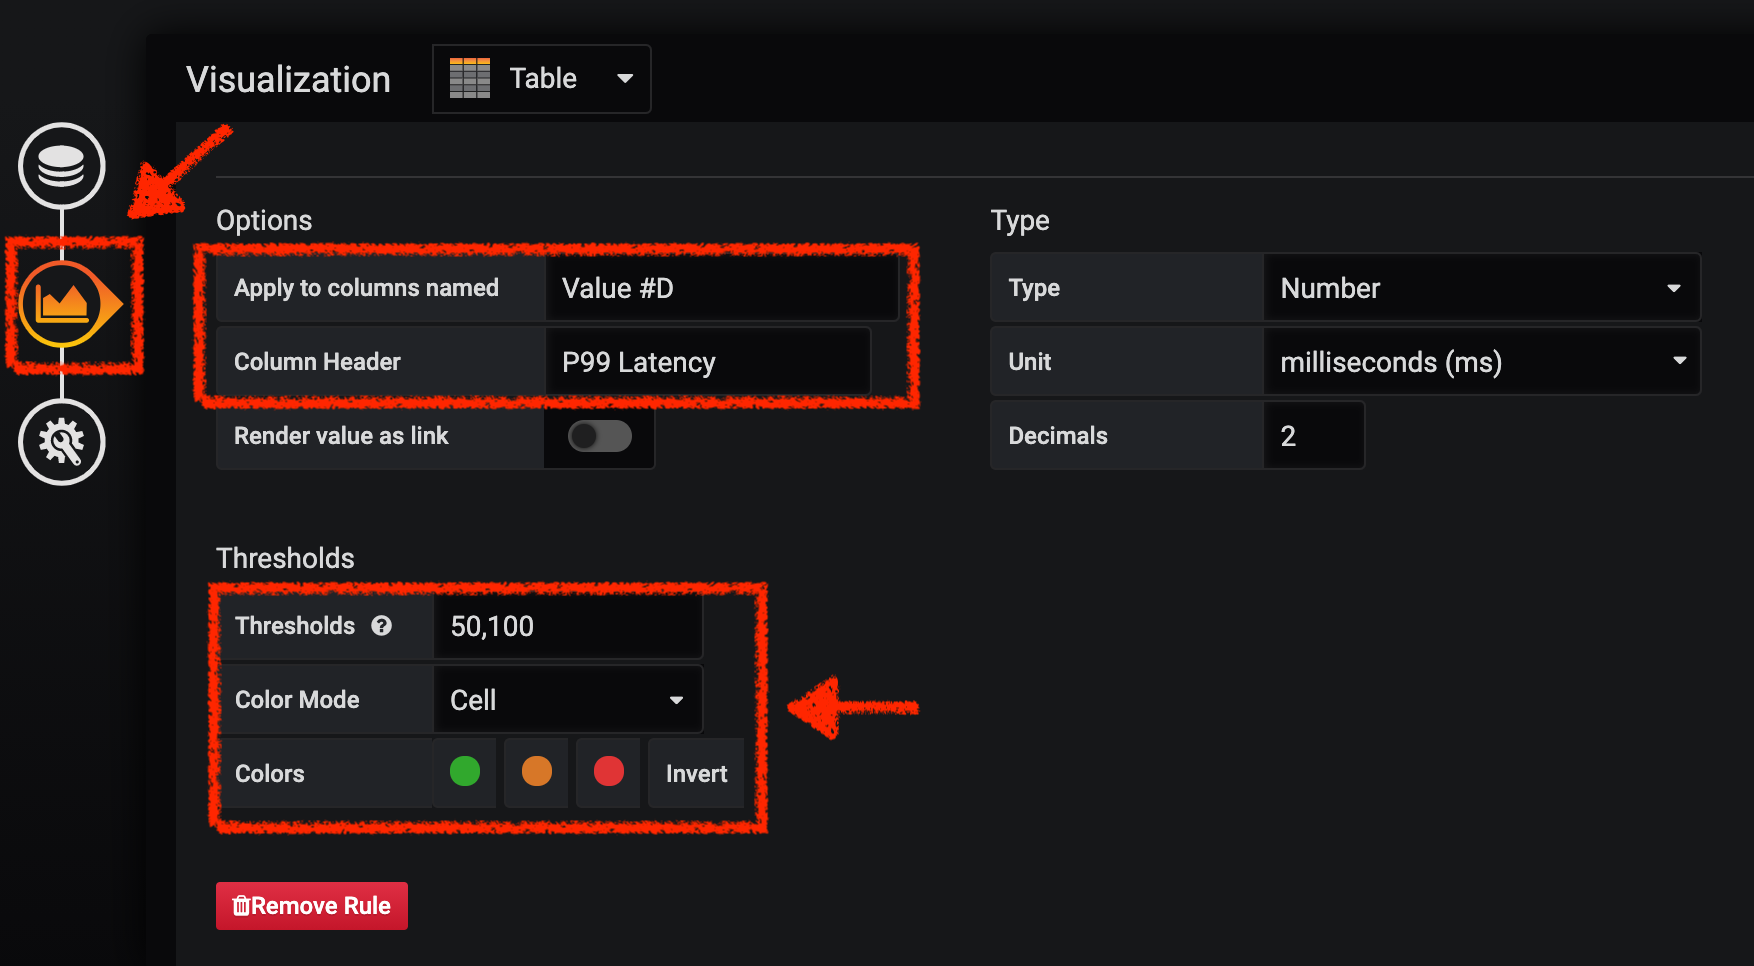Pick the green threshold color swatch
1754x966 pixels.
click(465, 772)
